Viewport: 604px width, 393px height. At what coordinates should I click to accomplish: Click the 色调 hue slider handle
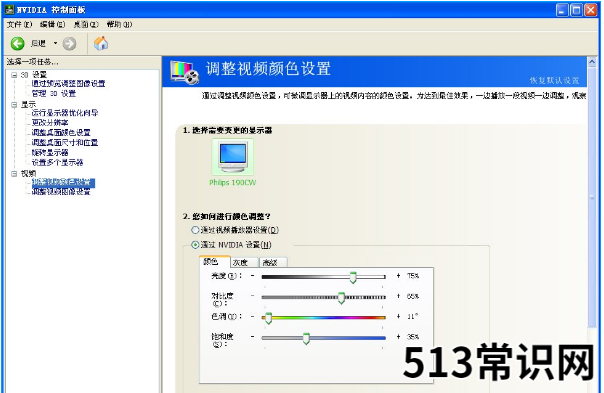268,318
